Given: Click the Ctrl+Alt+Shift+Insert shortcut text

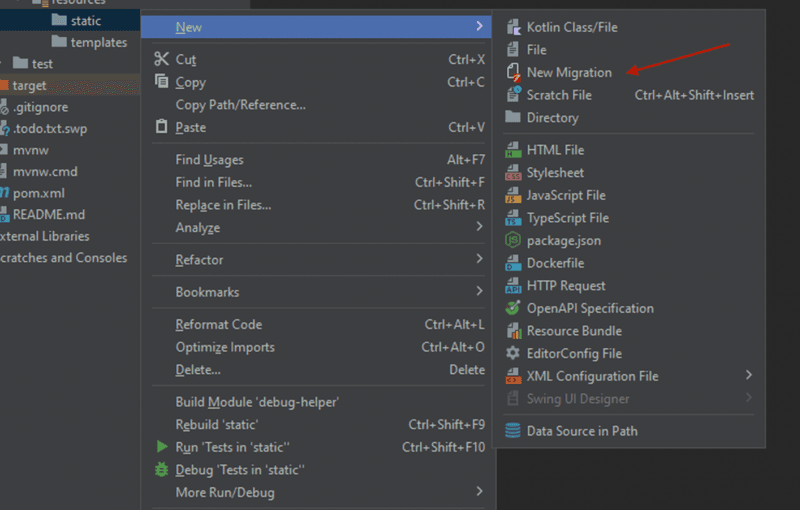Looking at the screenshot, I should (694, 95).
